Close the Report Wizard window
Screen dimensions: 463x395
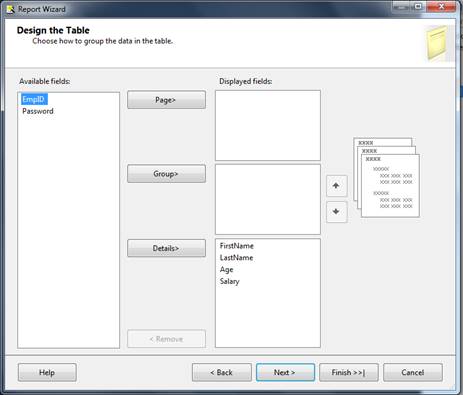[x=442, y=7]
